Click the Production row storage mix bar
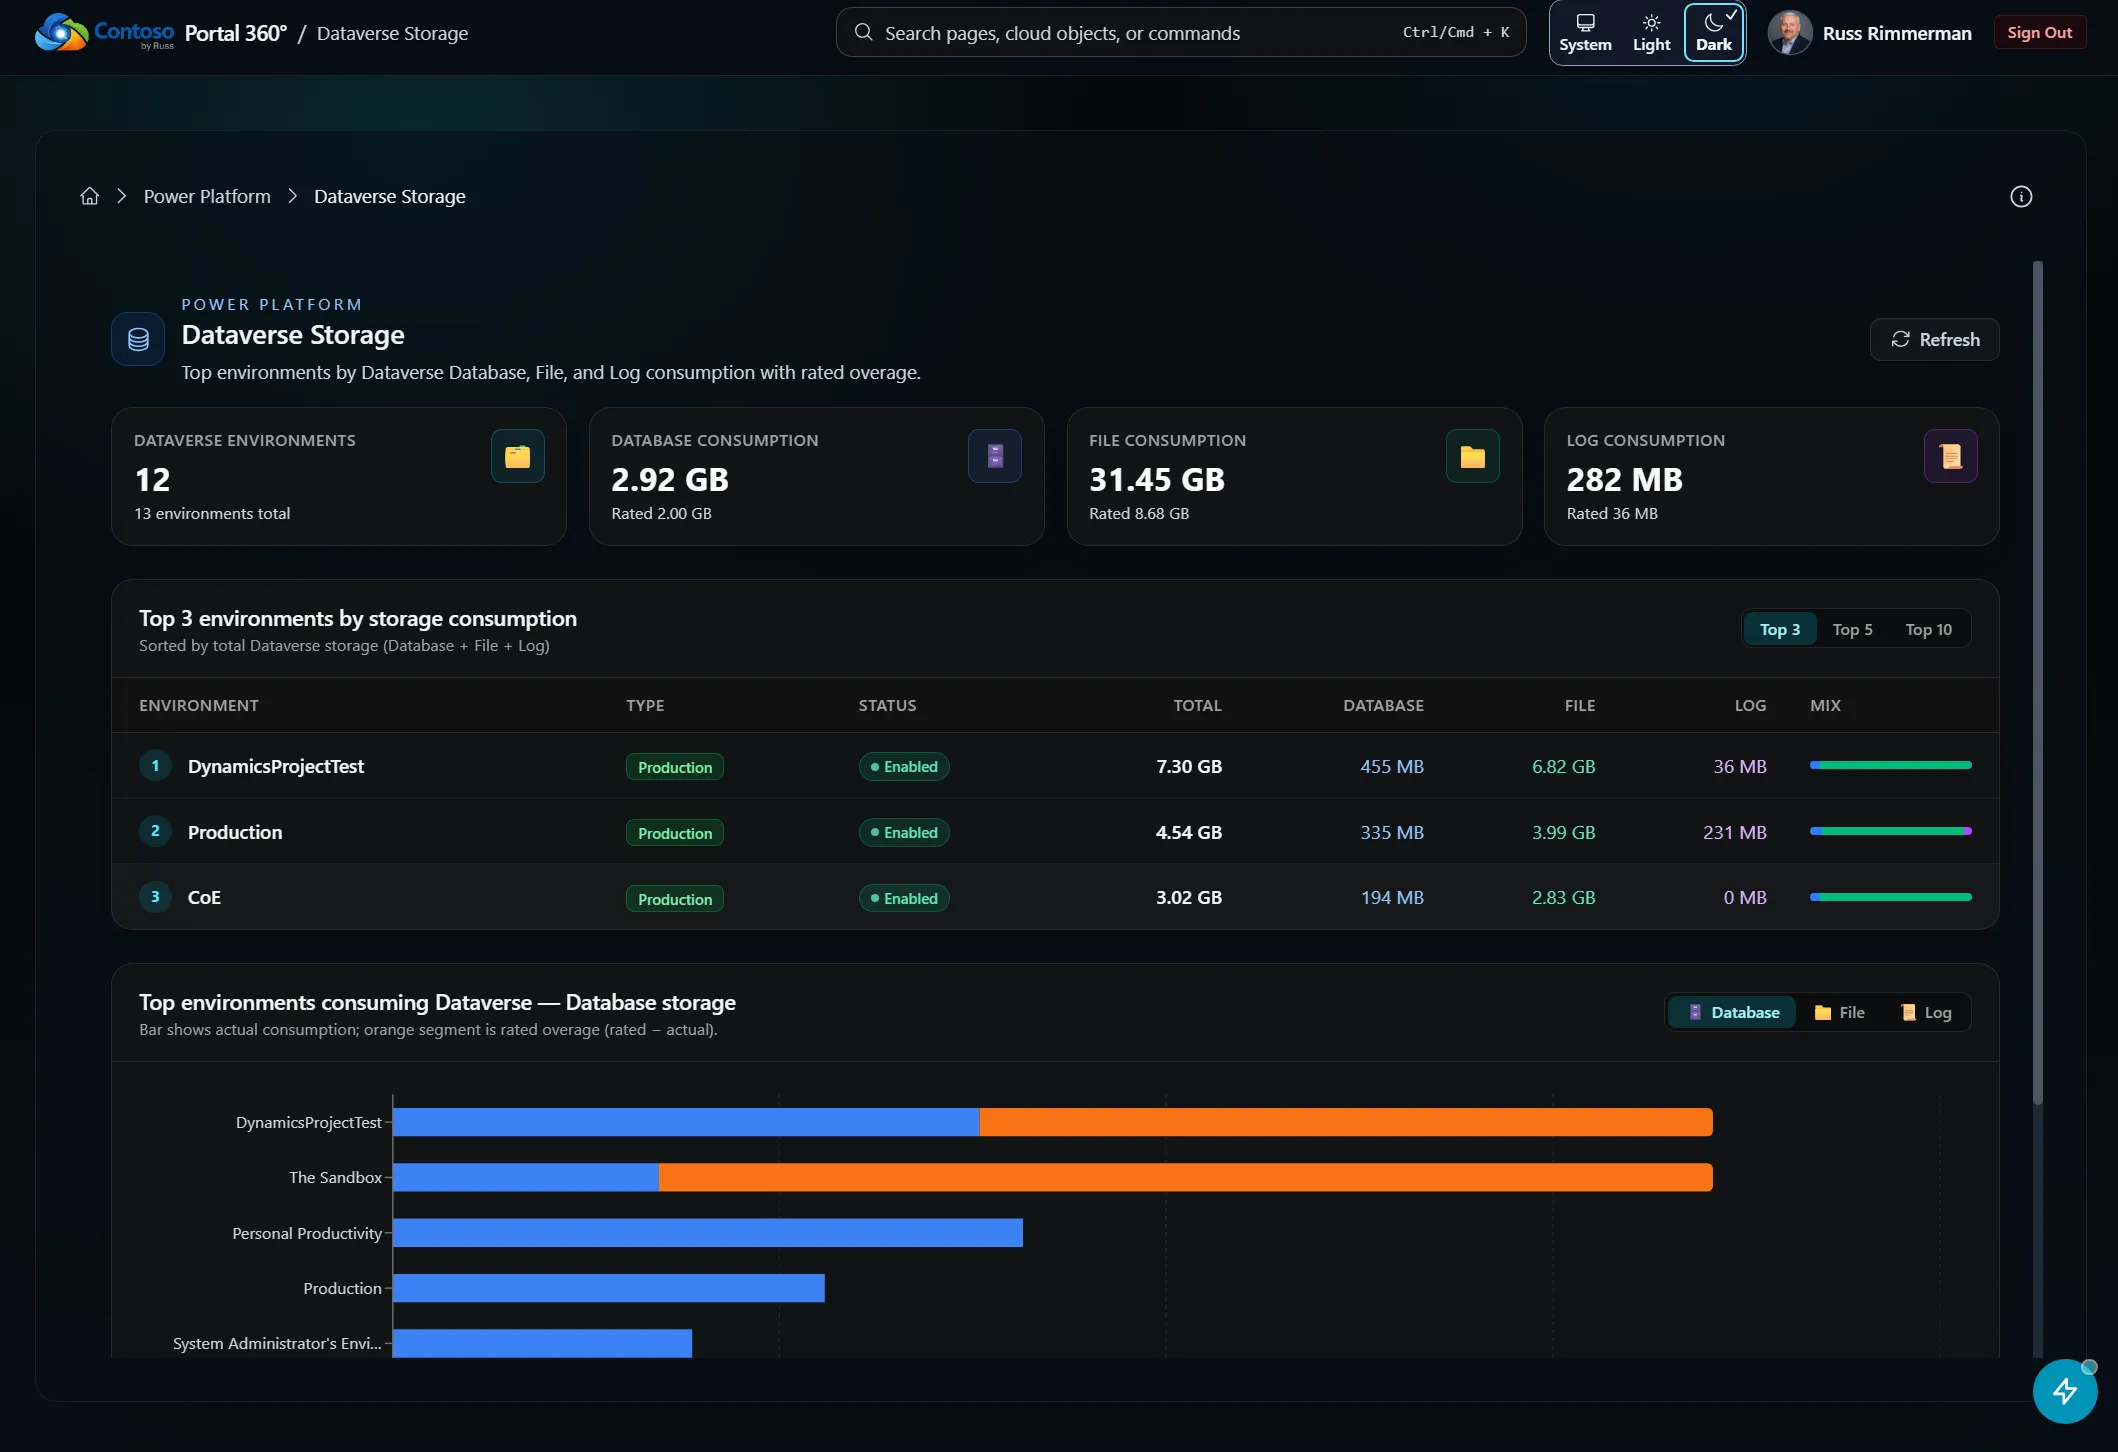Screen dimensions: 2118x1452 coord(1890,831)
